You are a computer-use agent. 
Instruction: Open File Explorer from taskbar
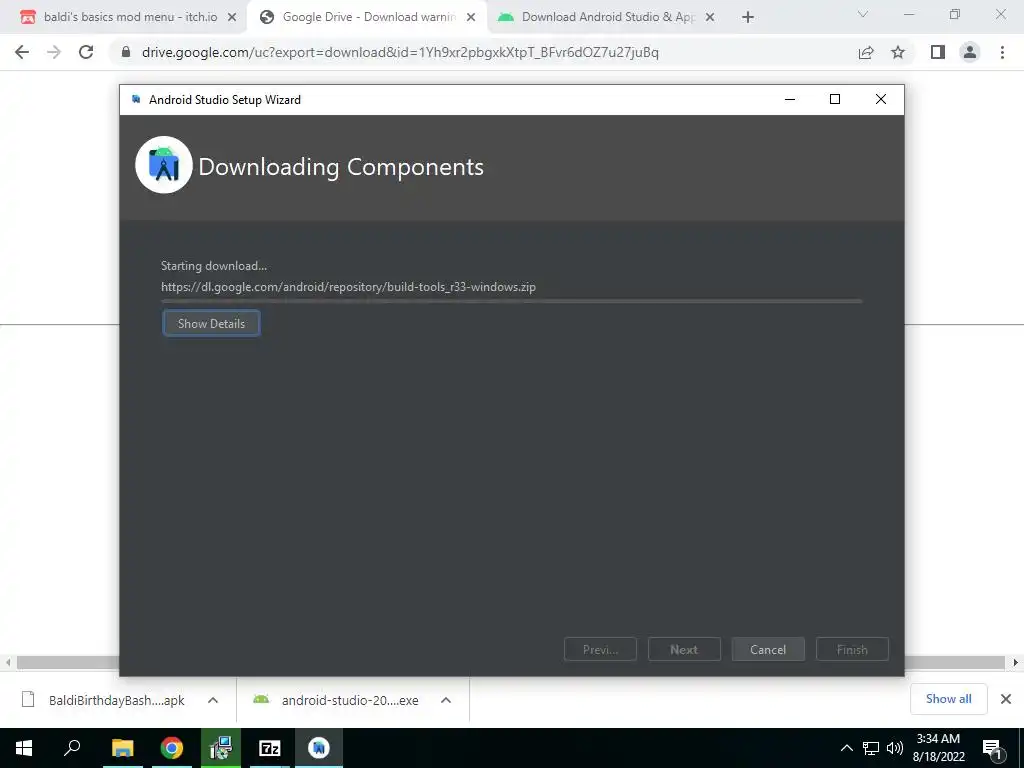coord(122,748)
